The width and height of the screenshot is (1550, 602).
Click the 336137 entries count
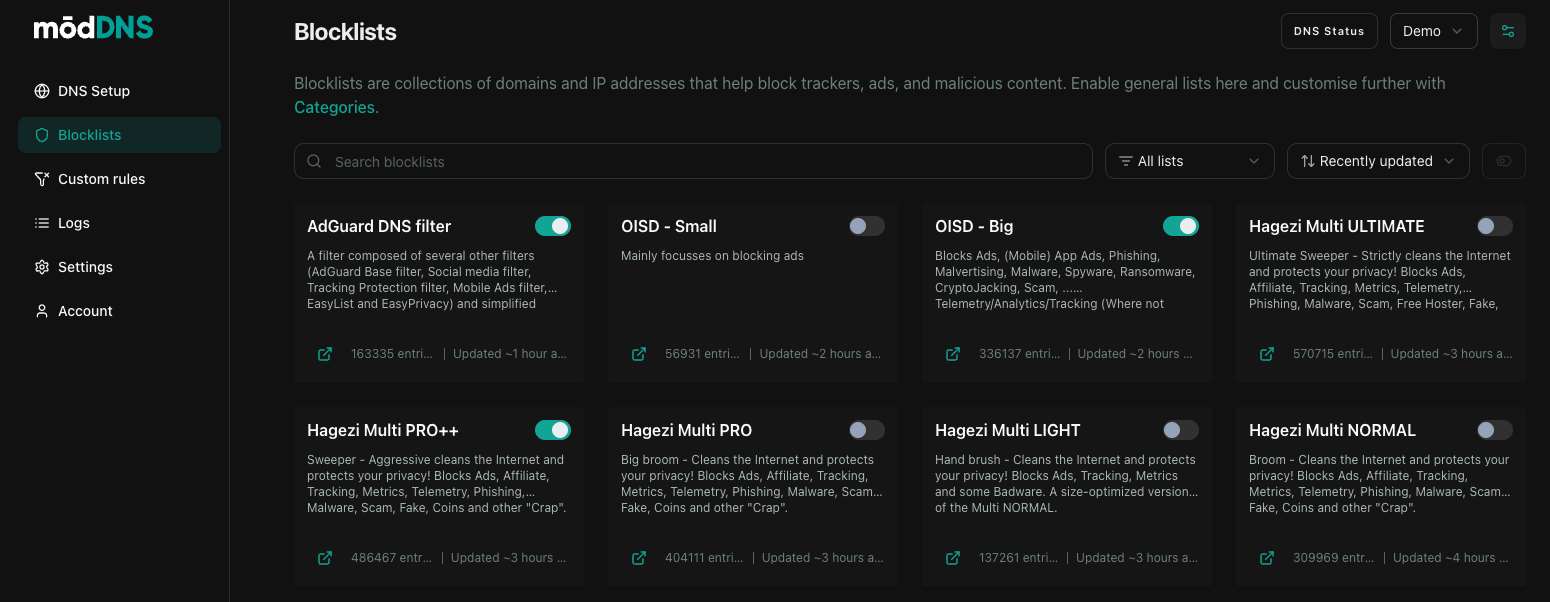[1020, 354]
